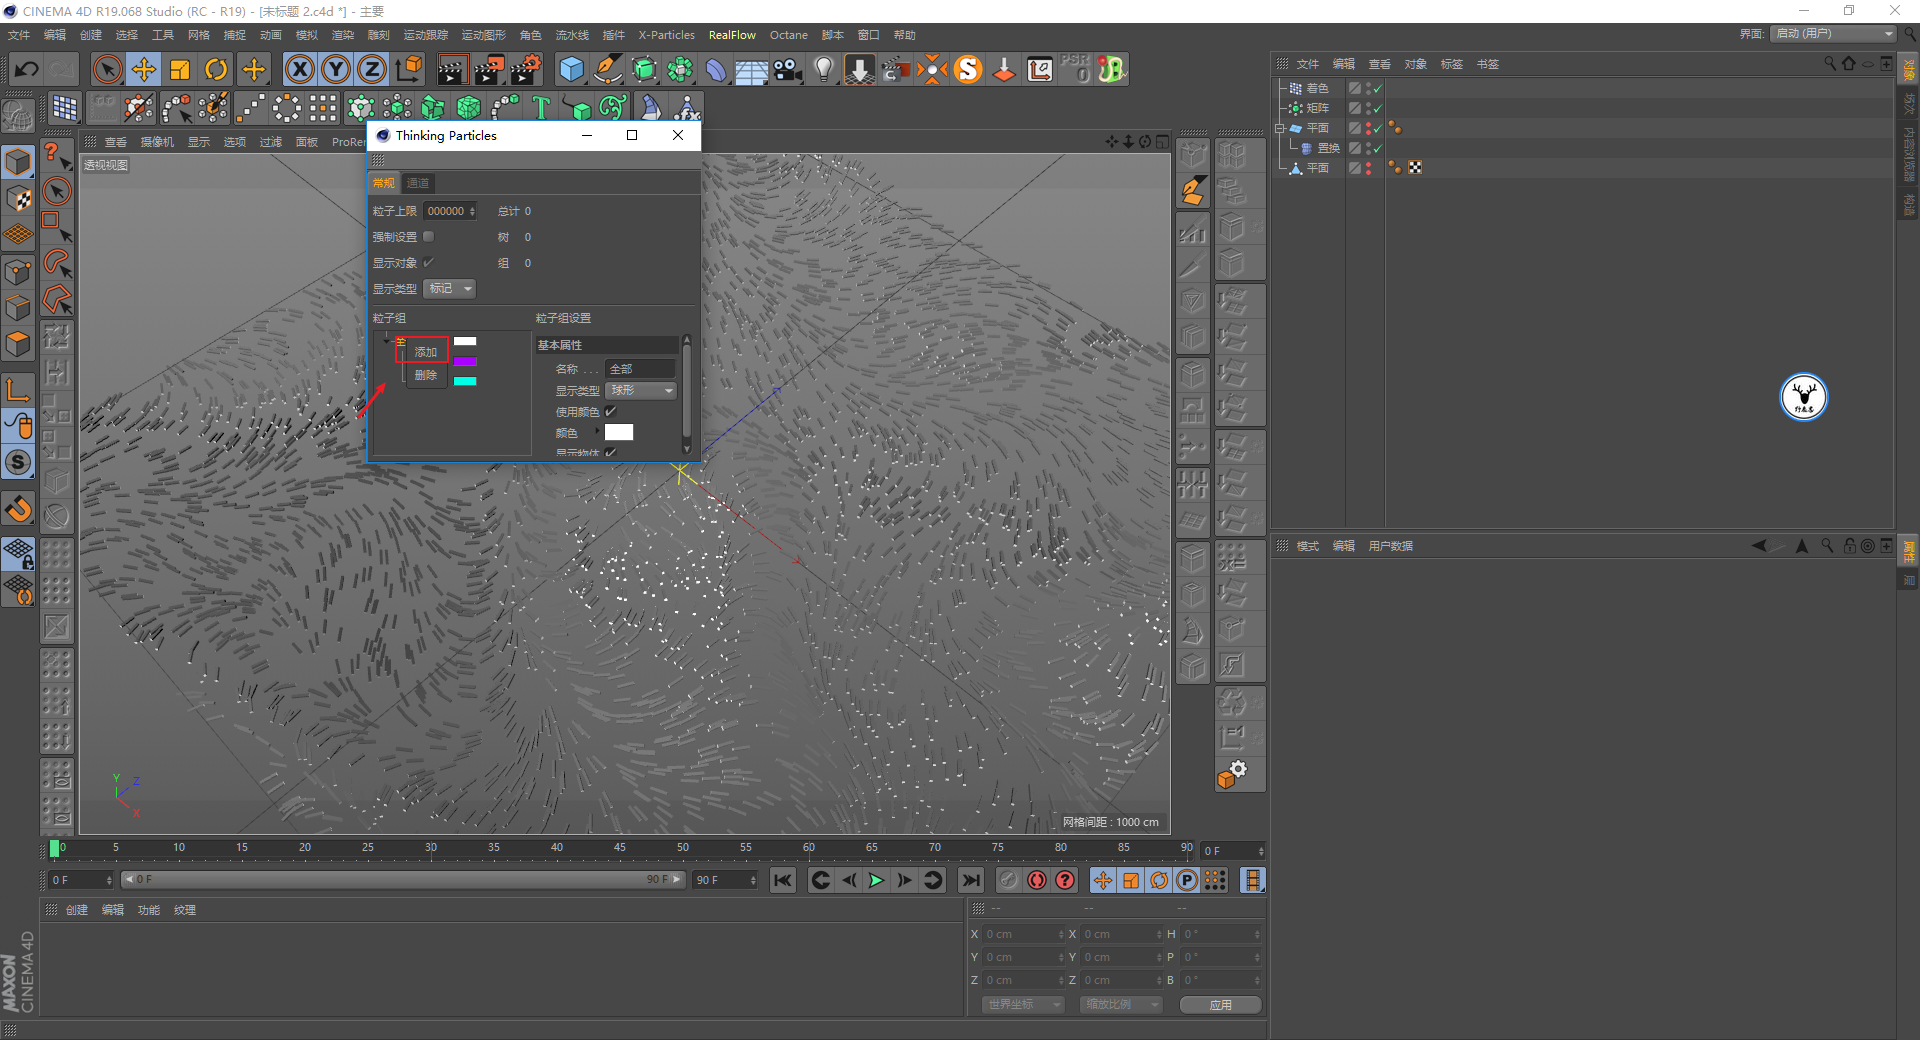
Task: Click the Undo arrow icon
Action: [27, 69]
